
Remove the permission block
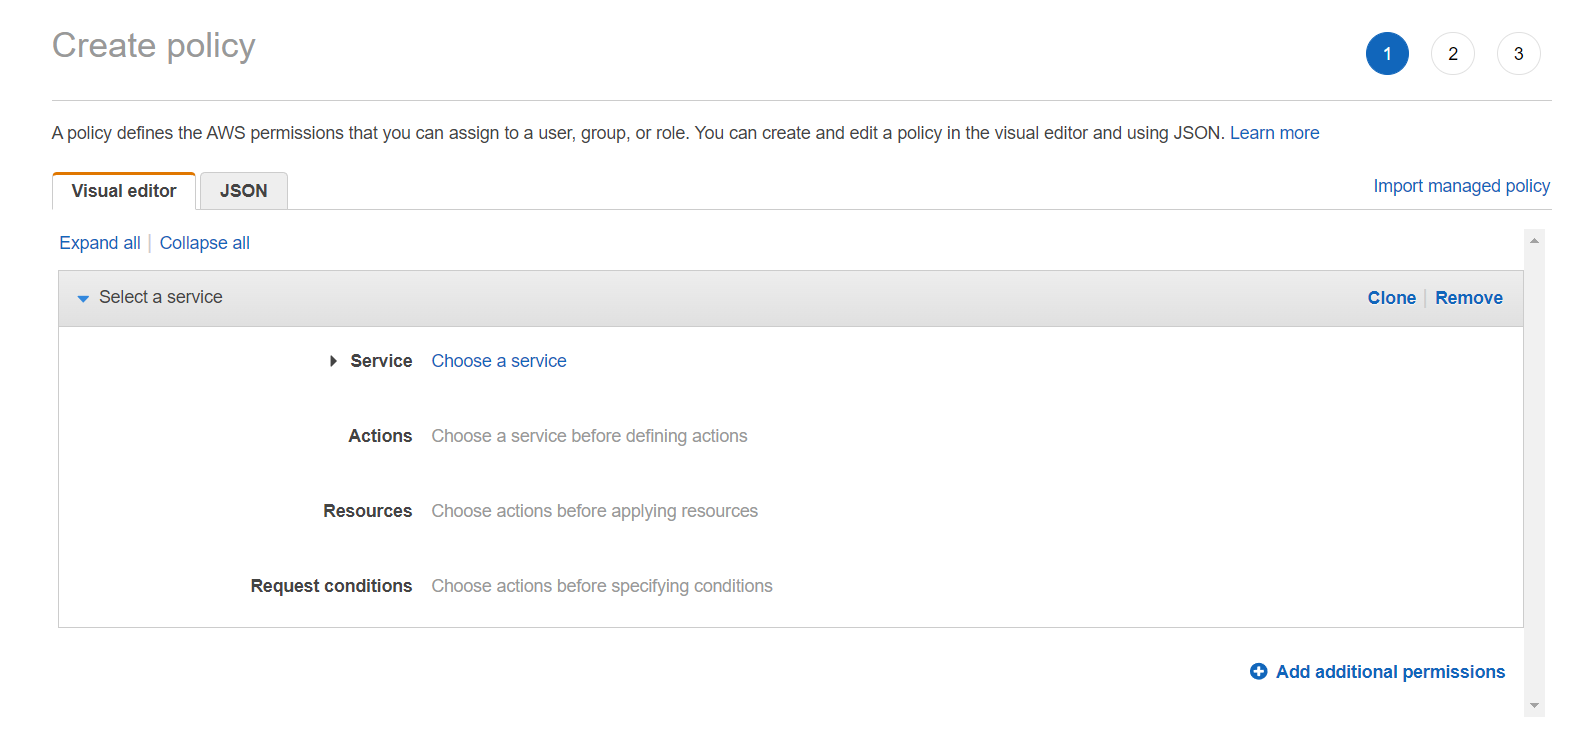point(1468,298)
